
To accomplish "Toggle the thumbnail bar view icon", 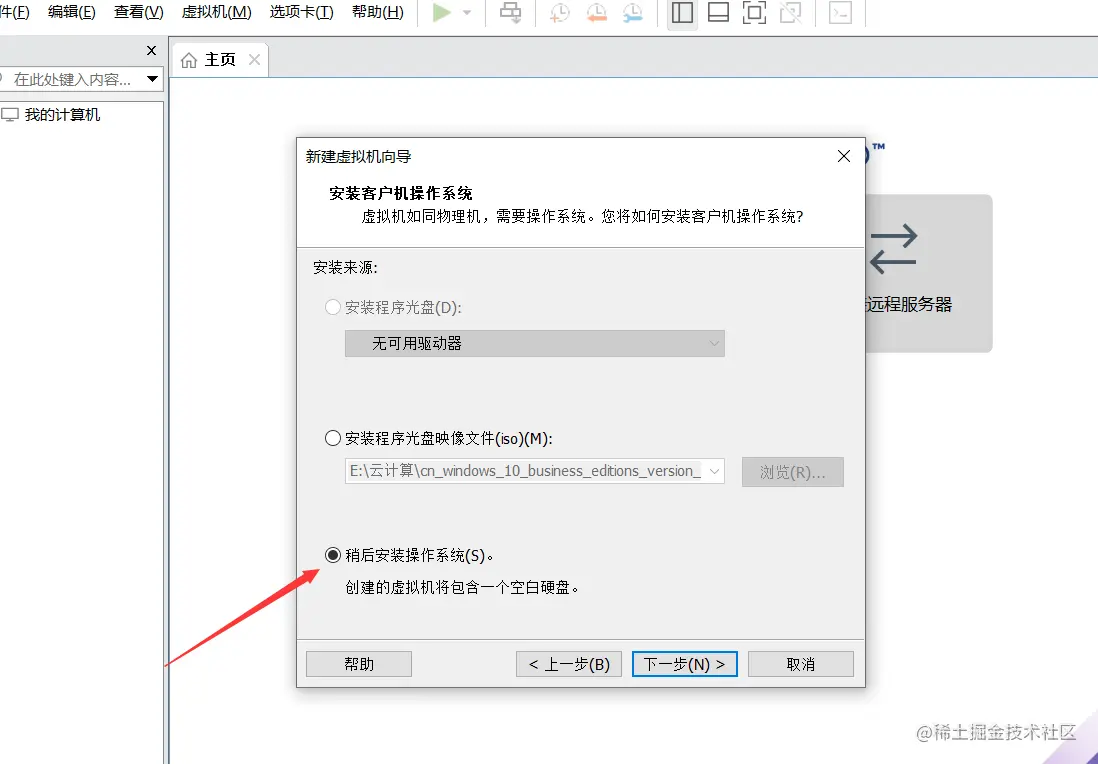I will [718, 13].
